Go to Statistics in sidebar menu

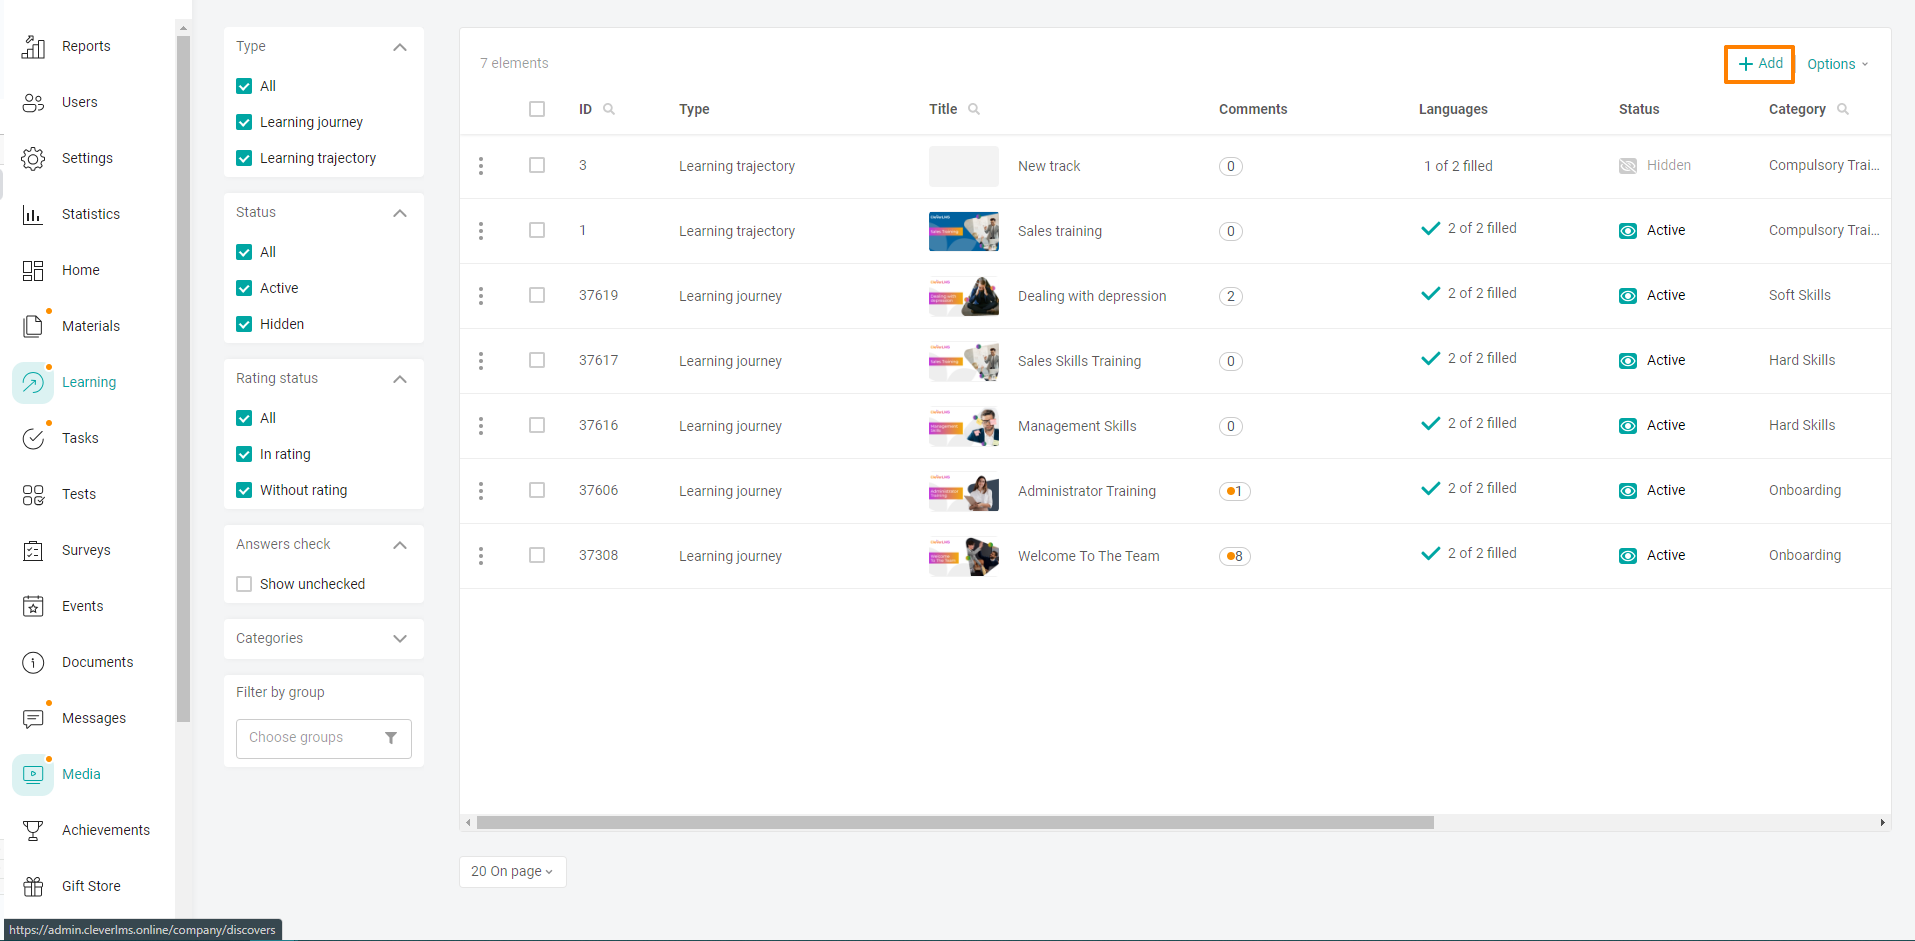click(x=91, y=214)
